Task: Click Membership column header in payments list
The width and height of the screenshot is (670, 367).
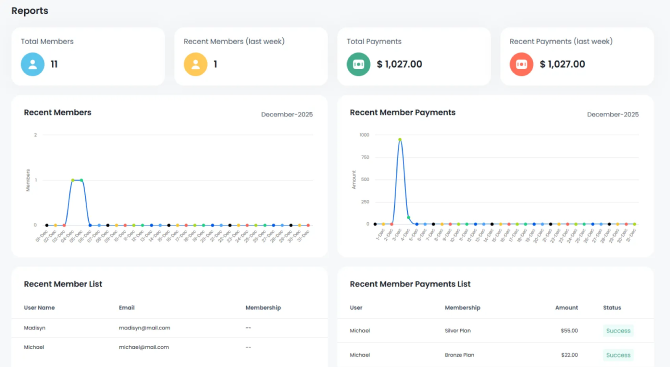Action: [462, 308]
